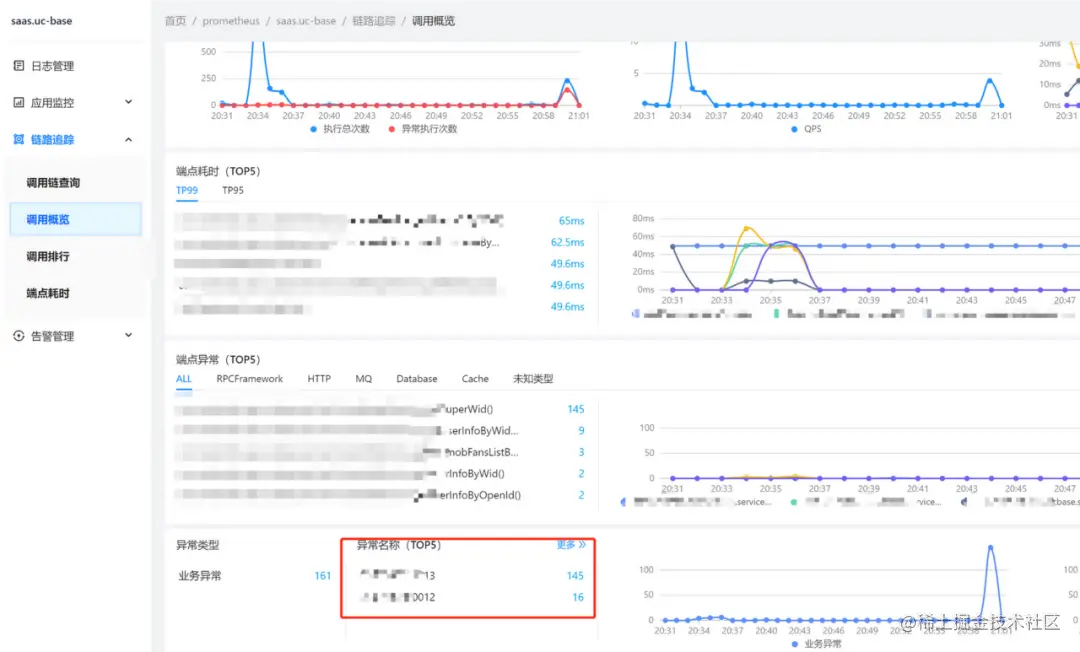Click the rInfoByWid() endpoint exception row
This screenshot has height=652, width=1080.
click(x=379, y=474)
